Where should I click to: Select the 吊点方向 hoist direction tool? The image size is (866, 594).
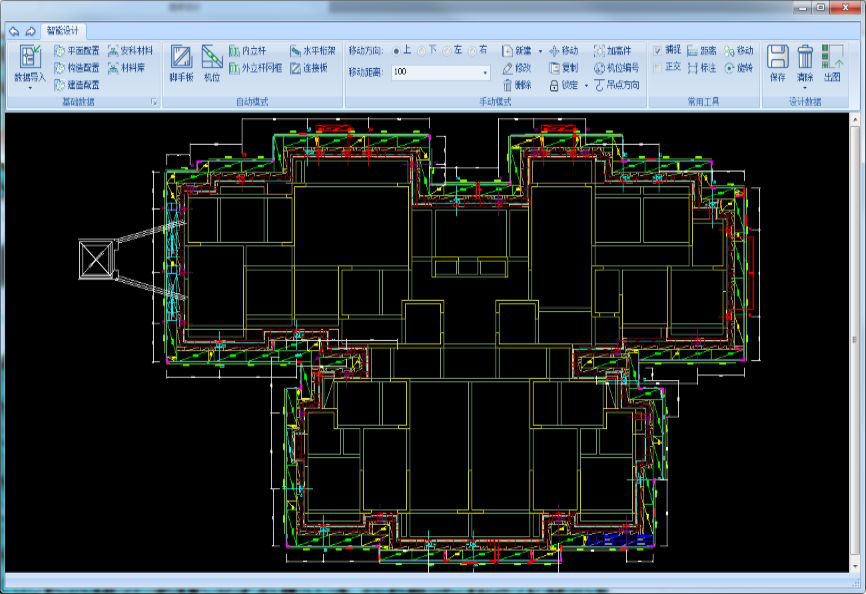(616, 85)
